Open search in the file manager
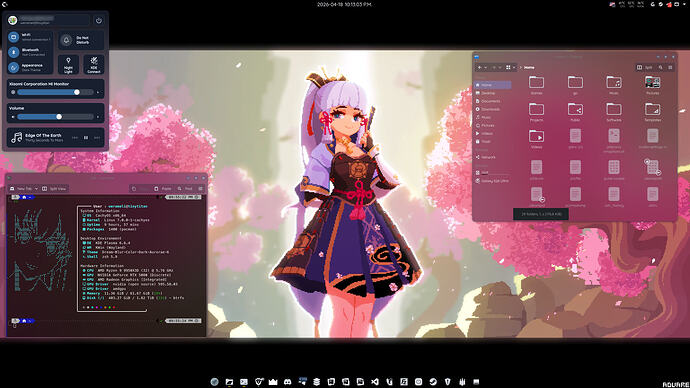This screenshot has width=690, height=388. point(660,67)
